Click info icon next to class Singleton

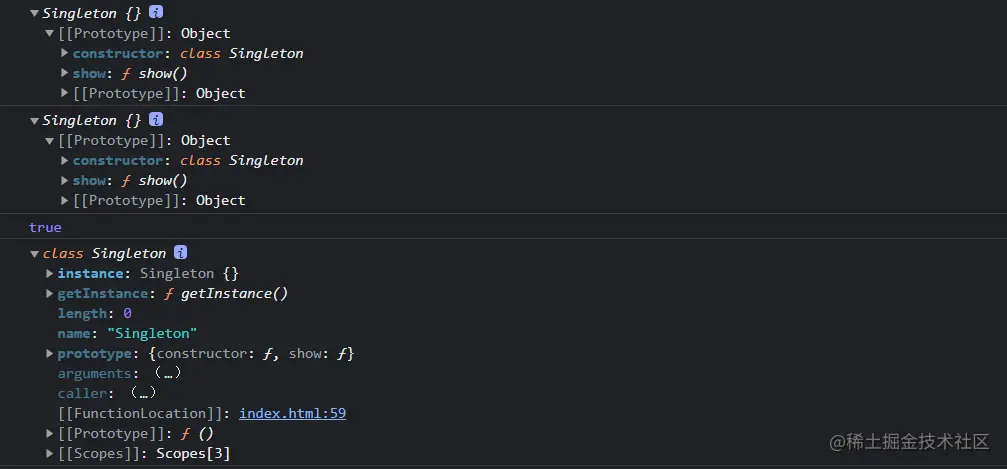tap(180, 253)
